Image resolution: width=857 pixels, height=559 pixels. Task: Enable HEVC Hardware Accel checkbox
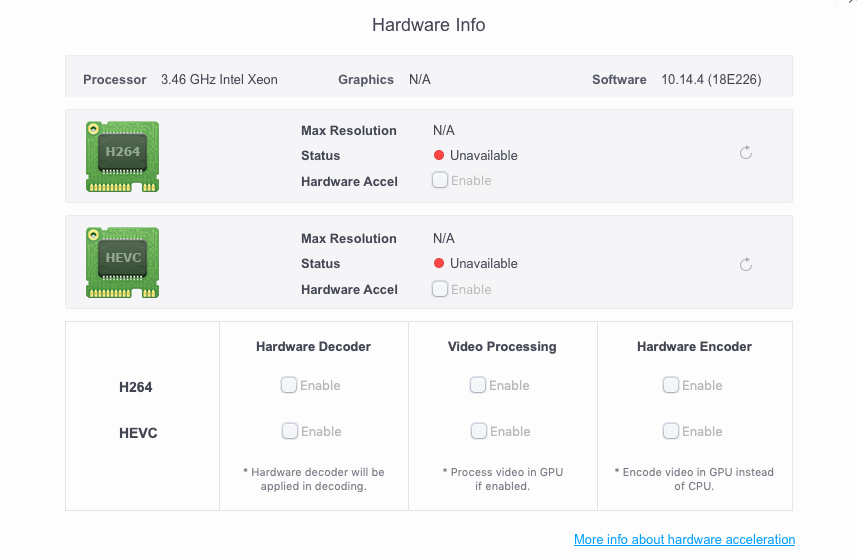(x=440, y=289)
